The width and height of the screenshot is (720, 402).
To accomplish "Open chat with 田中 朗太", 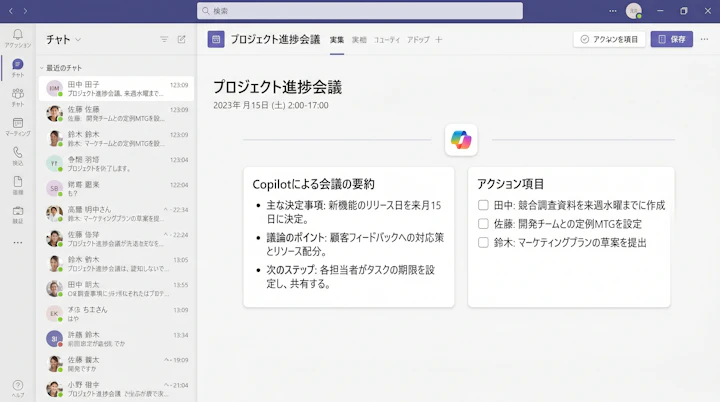I will pos(116,289).
